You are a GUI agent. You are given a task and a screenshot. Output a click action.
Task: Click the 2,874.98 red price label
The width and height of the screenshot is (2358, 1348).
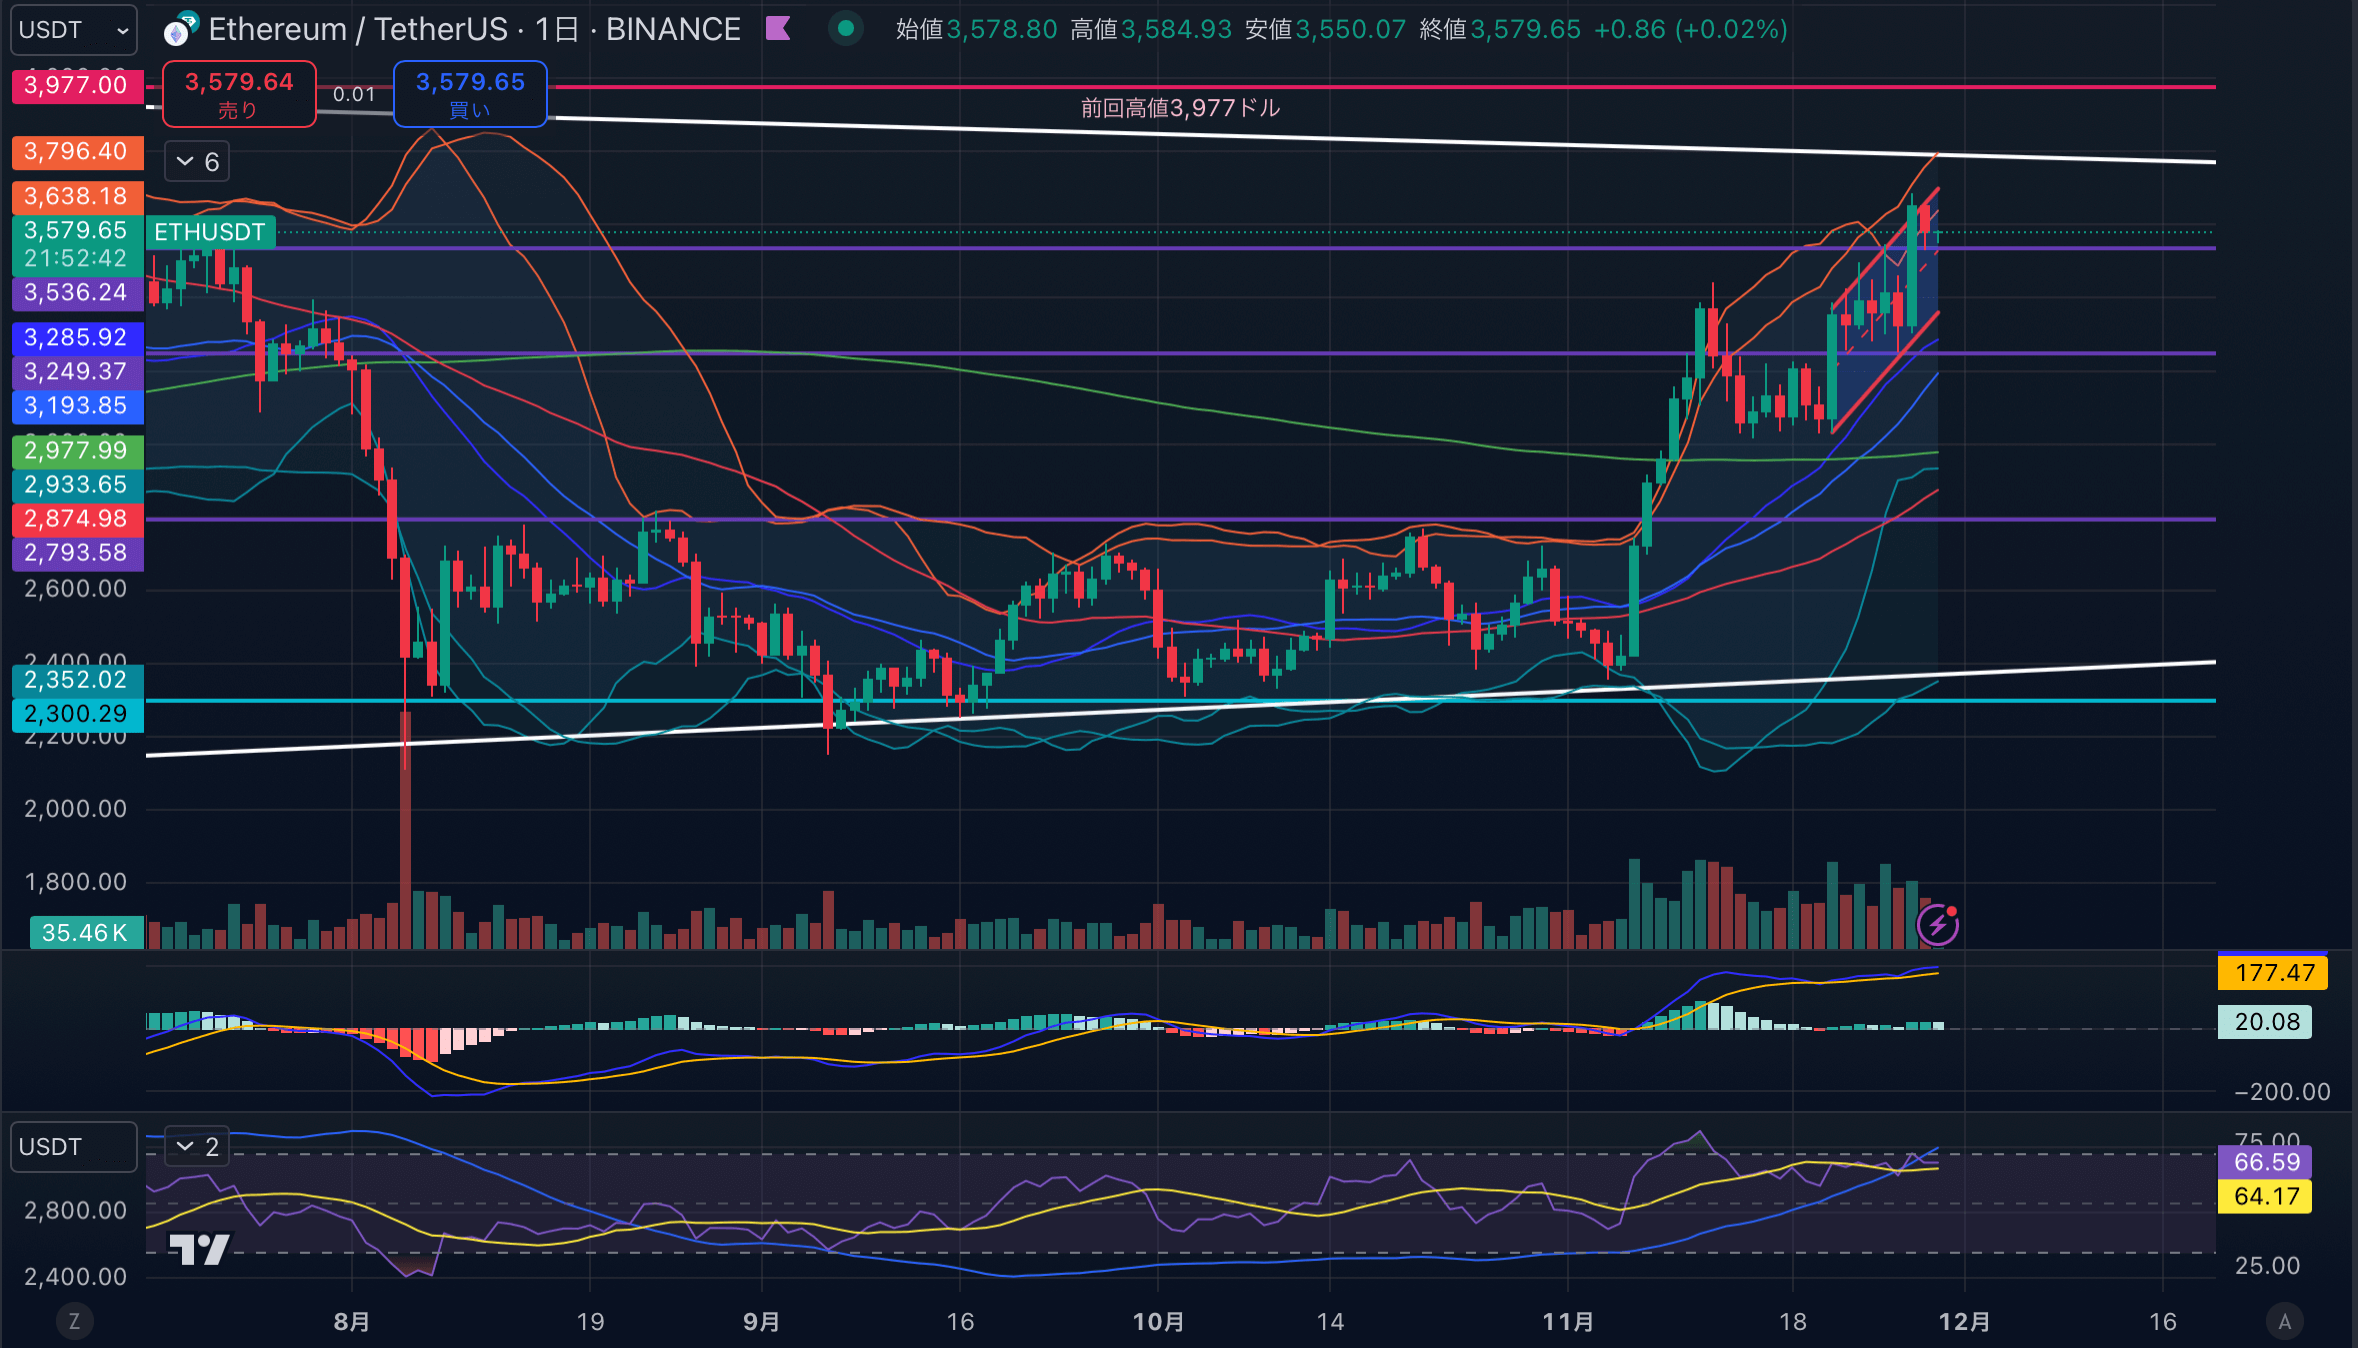pyautogui.click(x=77, y=519)
